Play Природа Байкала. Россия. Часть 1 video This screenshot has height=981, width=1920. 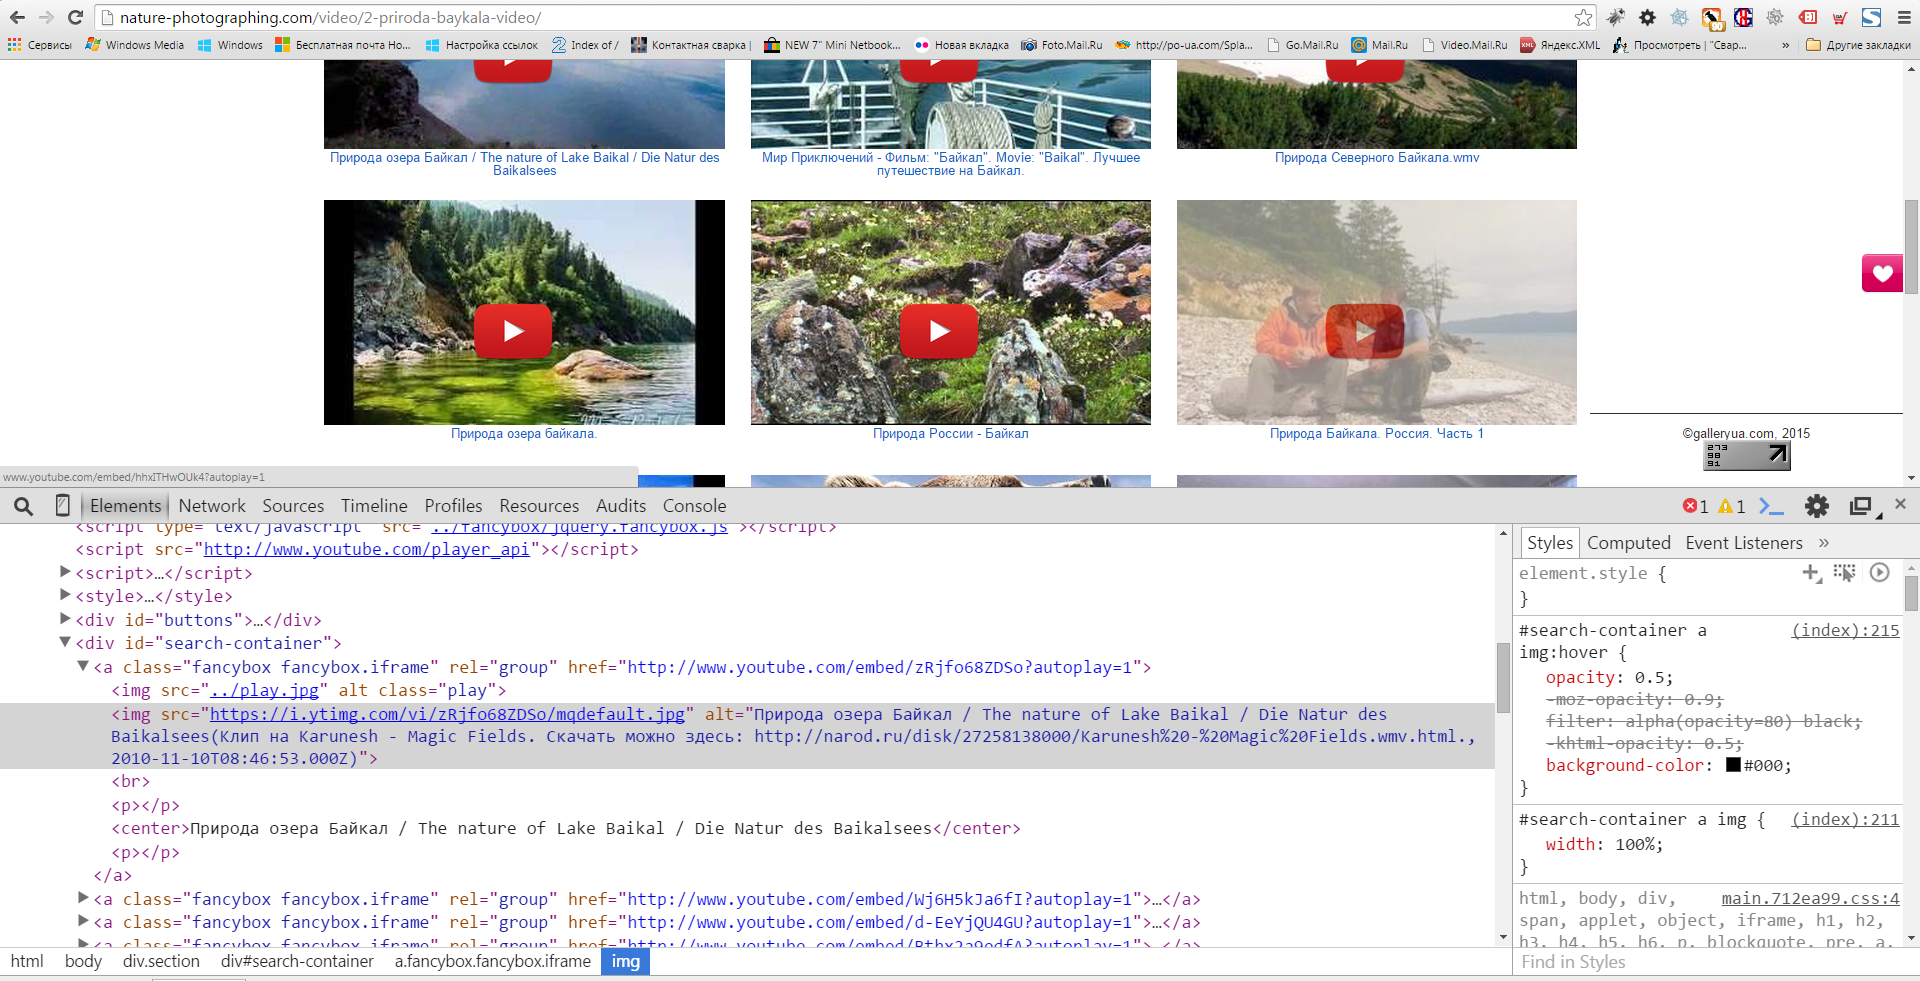tap(1377, 312)
